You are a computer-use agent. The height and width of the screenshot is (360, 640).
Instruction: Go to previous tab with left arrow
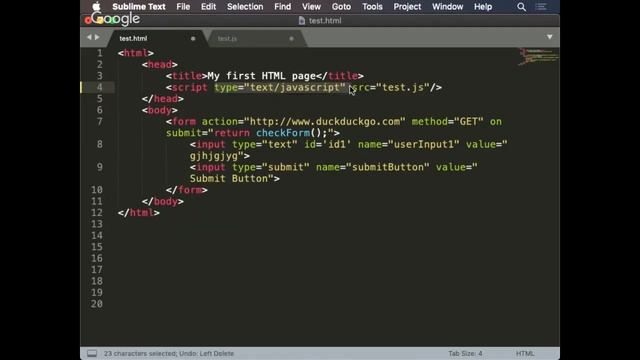coord(89,37)
